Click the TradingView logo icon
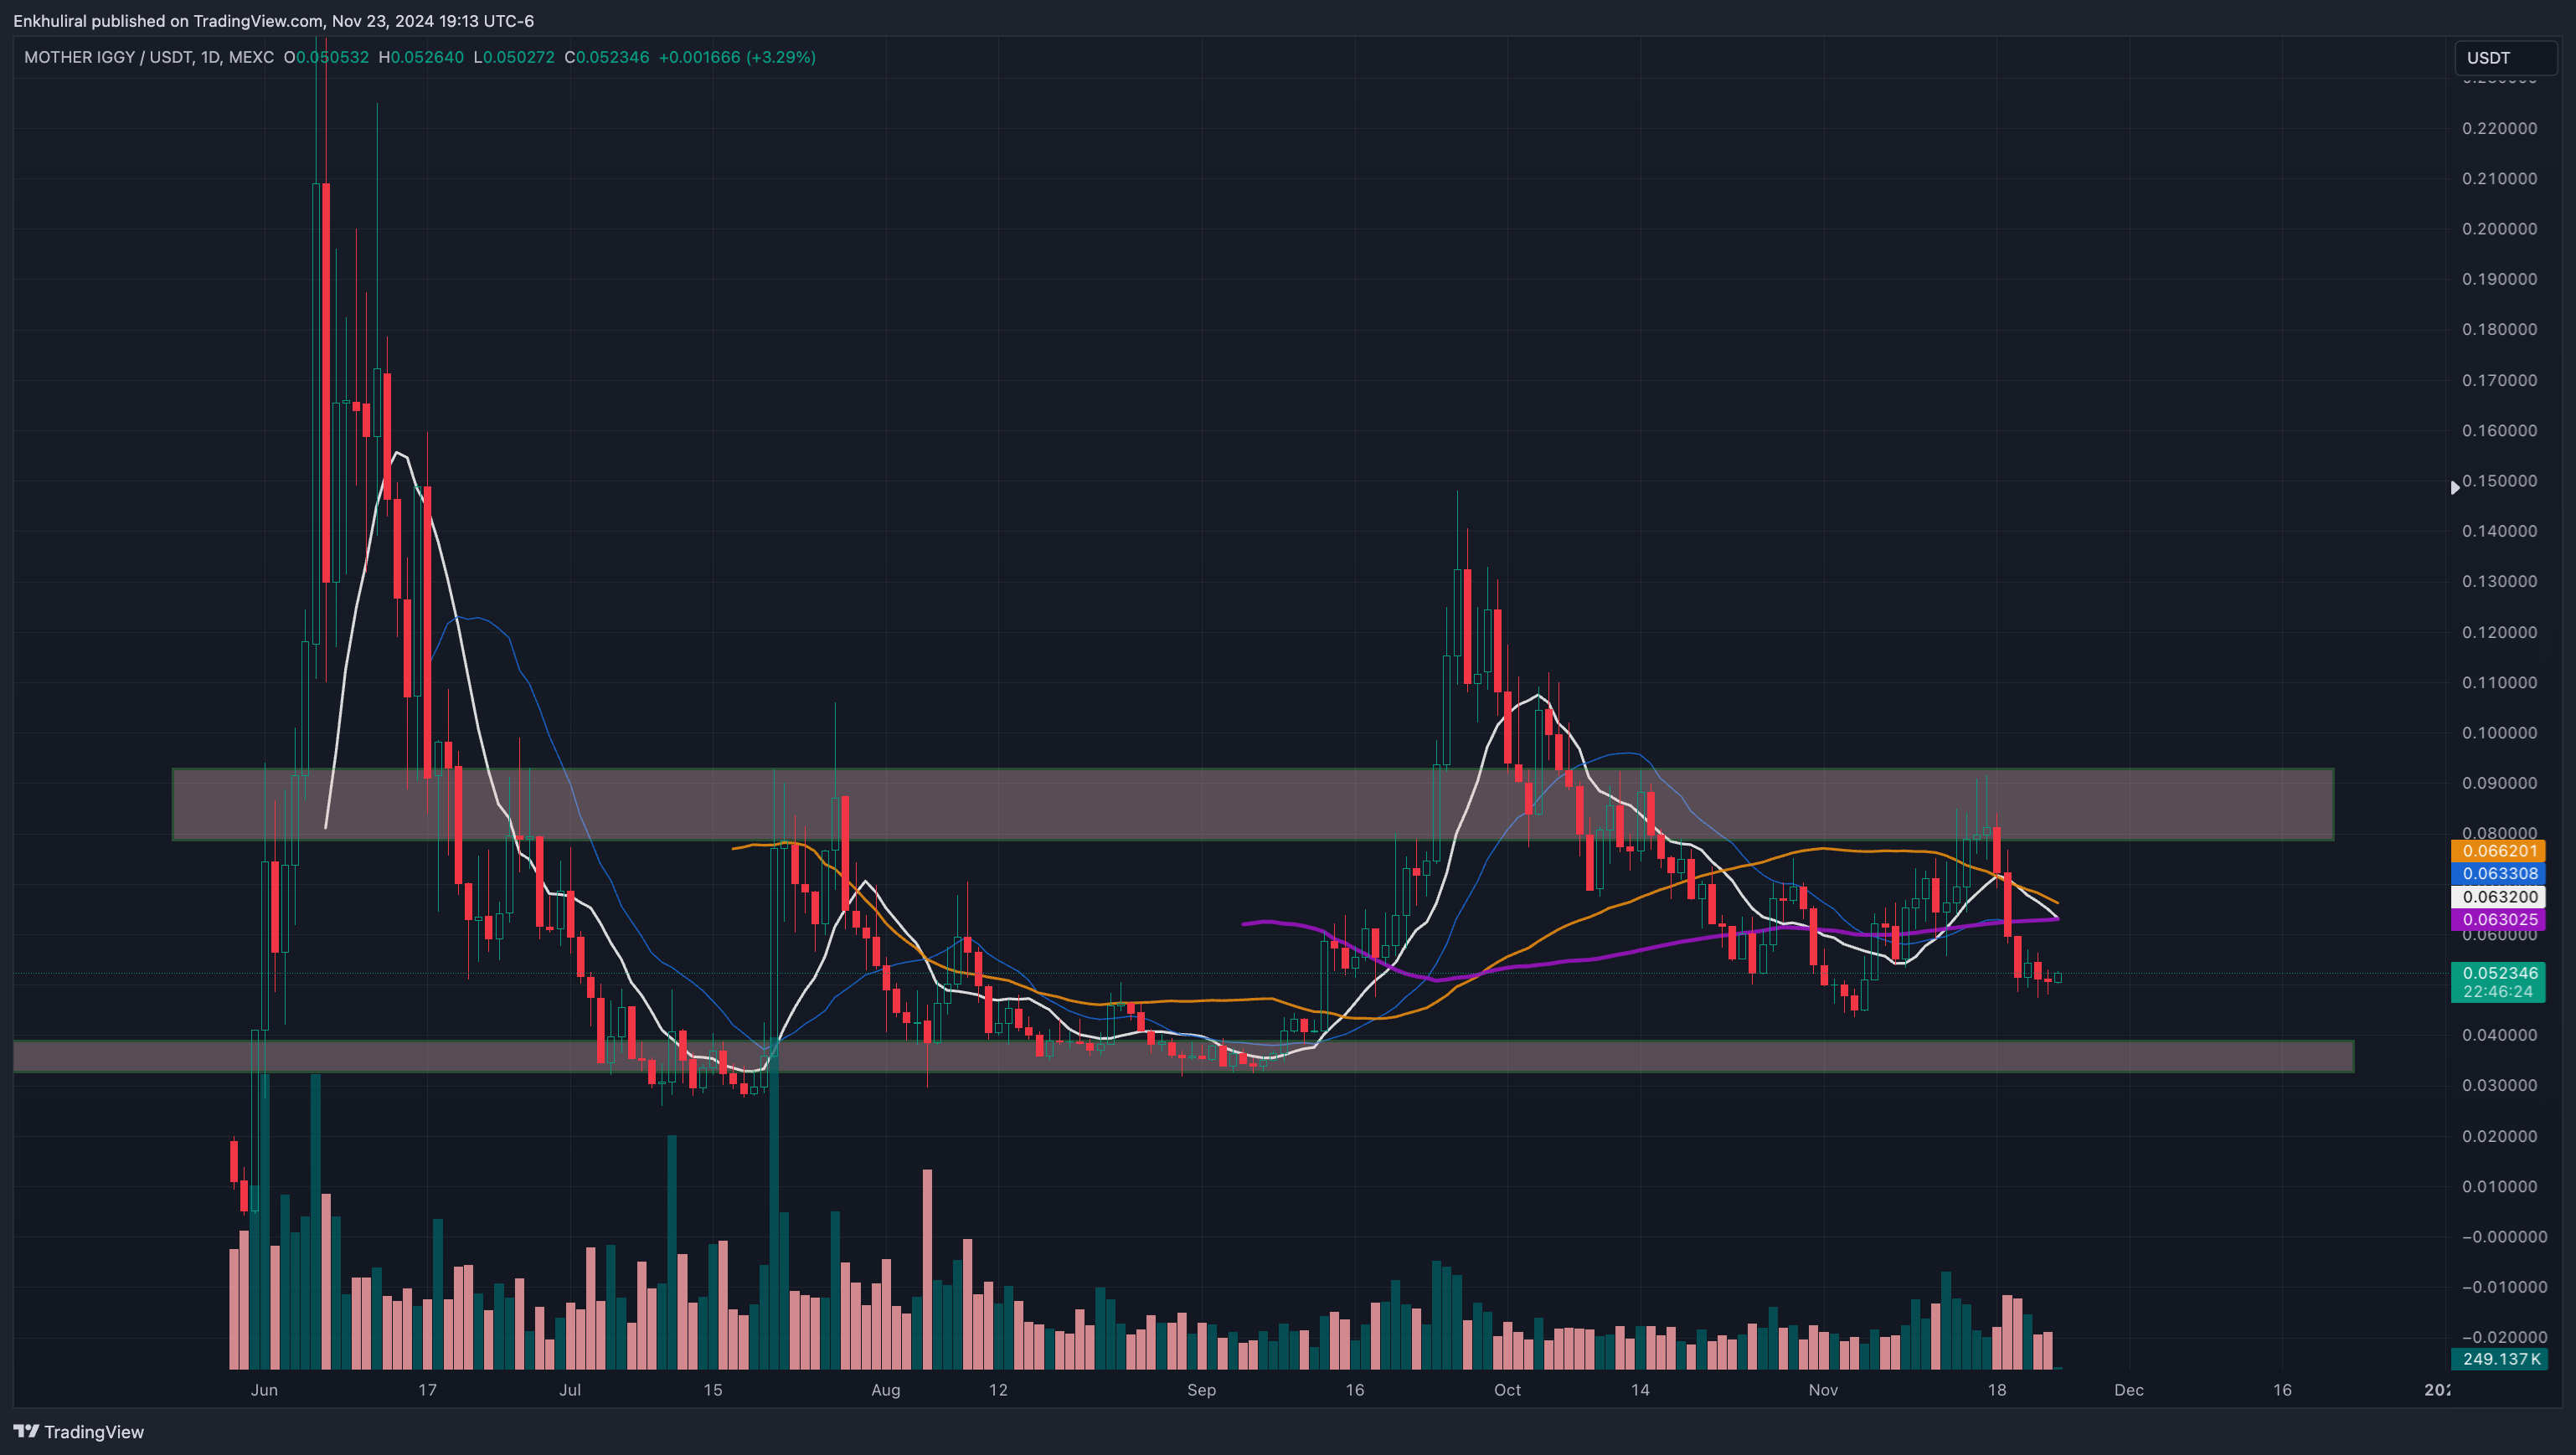Viewport: 2576px width, 1455px height. [26, 1431]
